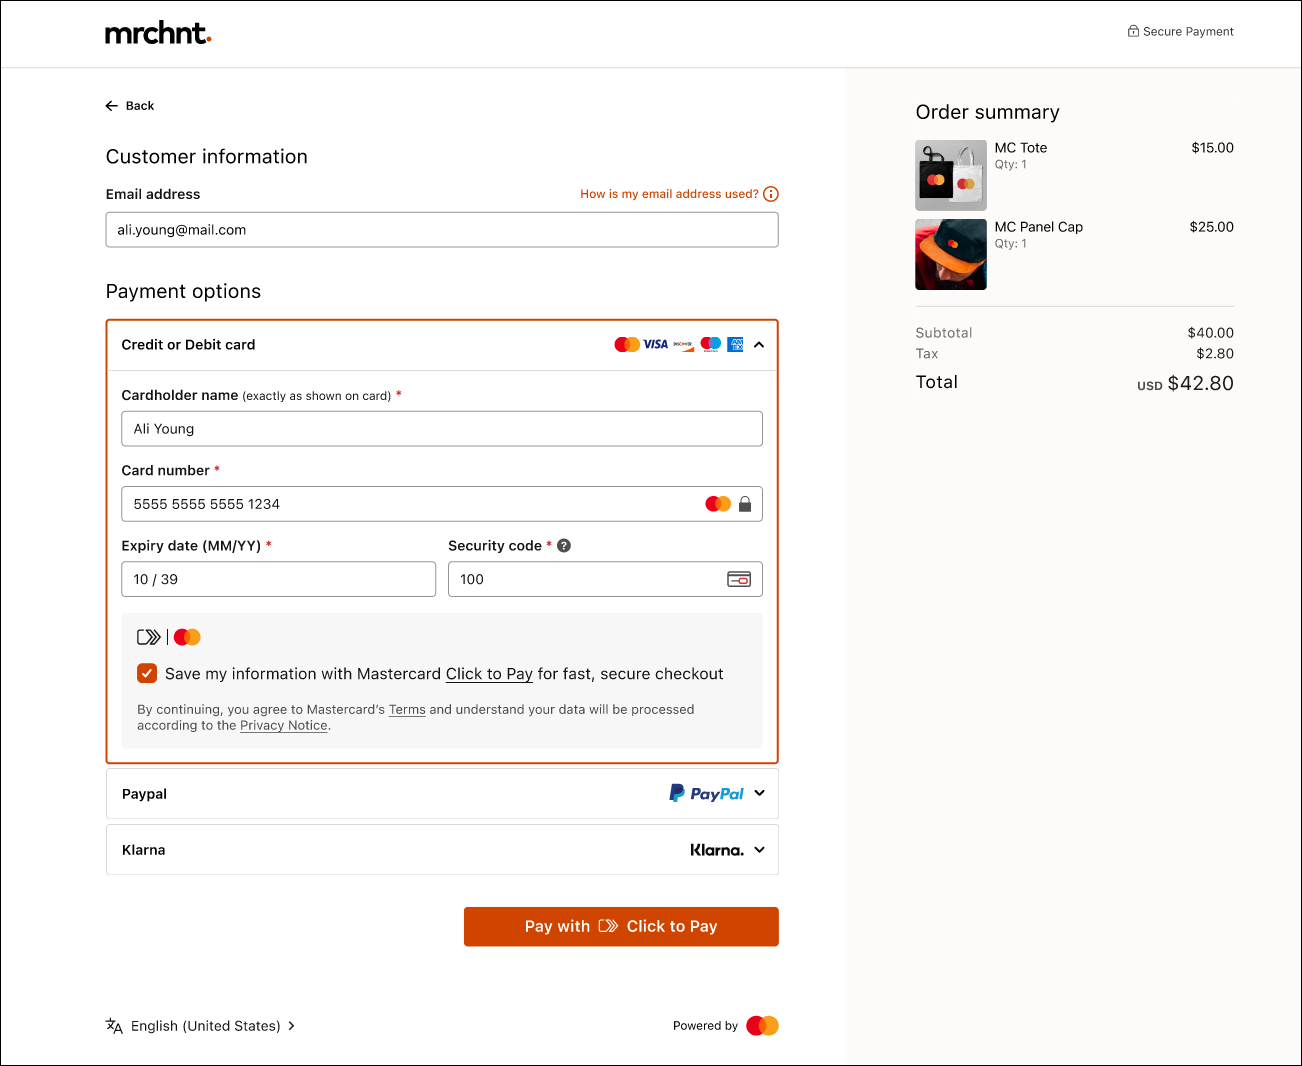
Task: Click the info icon next to email usage question
Action: [x=770, y=193]
